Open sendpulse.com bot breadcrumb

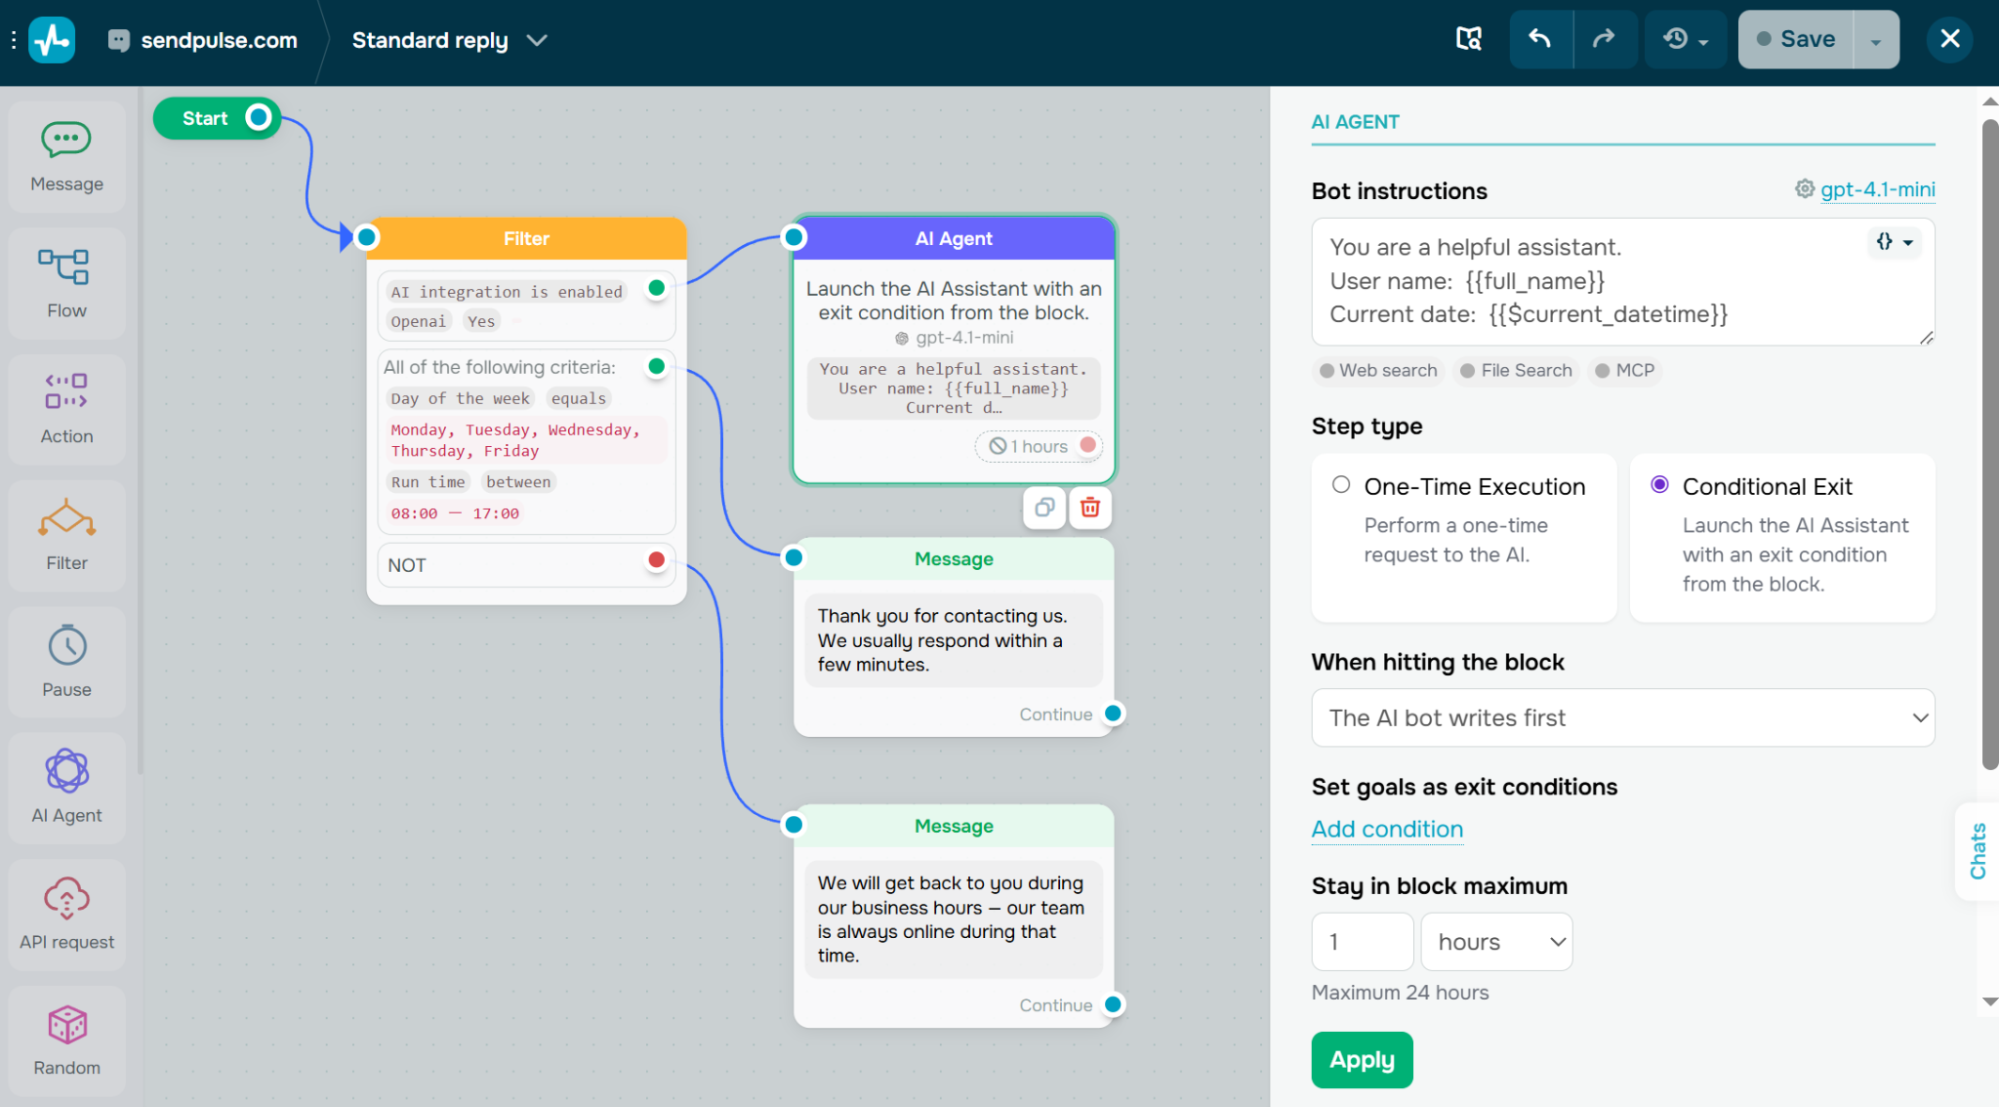tap(203, 40)
